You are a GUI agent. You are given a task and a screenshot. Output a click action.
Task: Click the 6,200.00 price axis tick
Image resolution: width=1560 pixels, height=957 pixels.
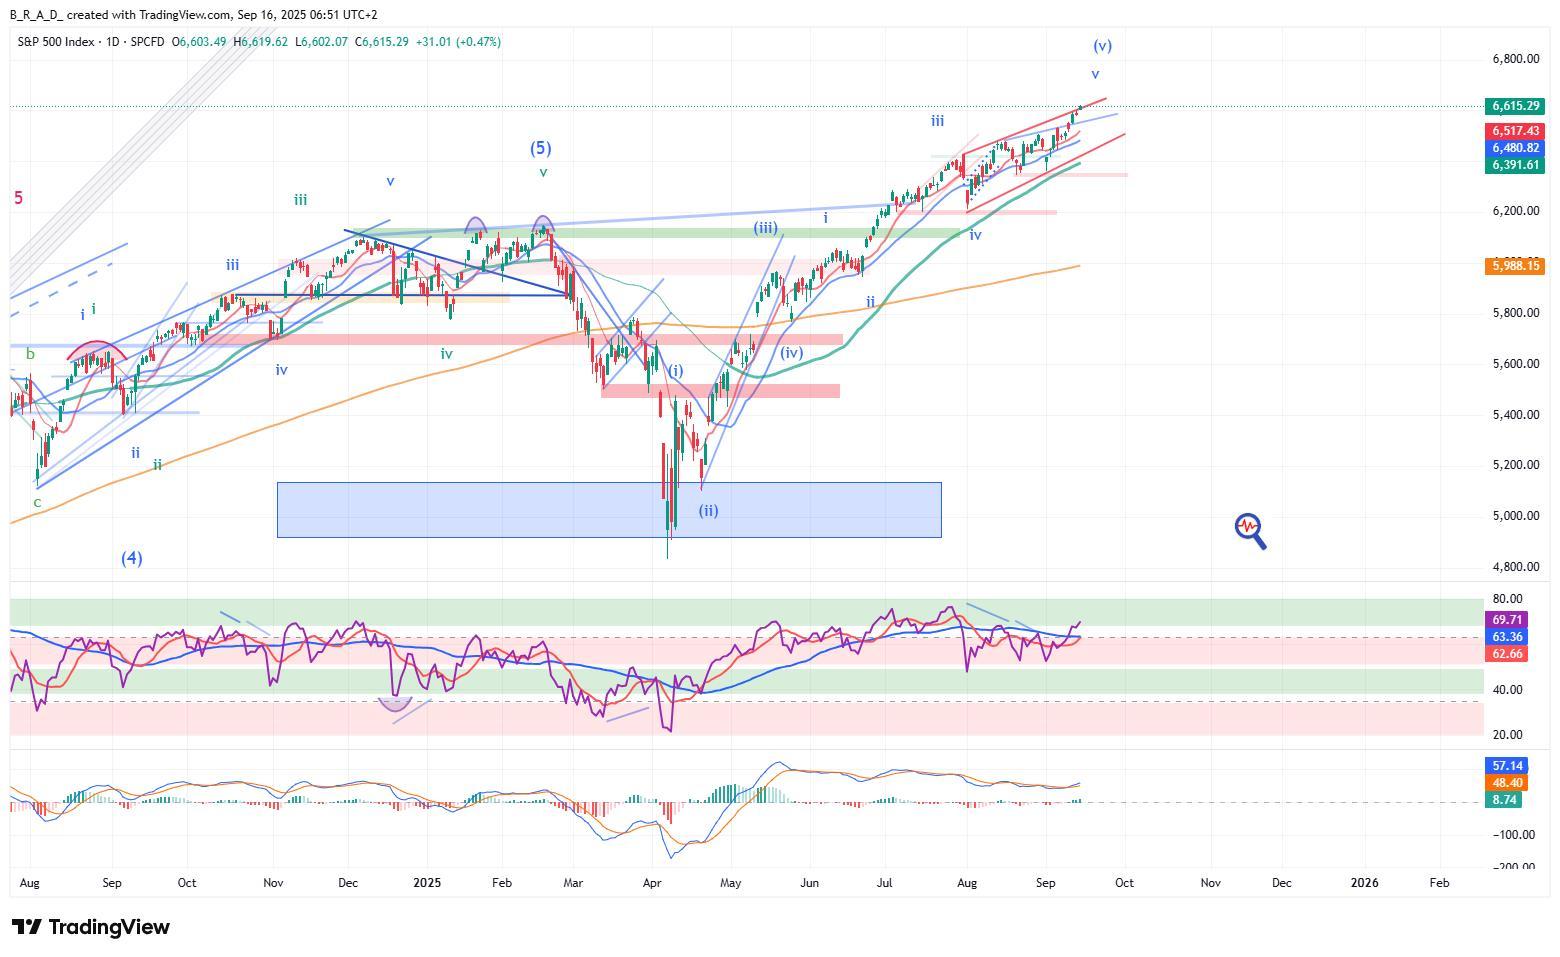[x=1515, y=211]
